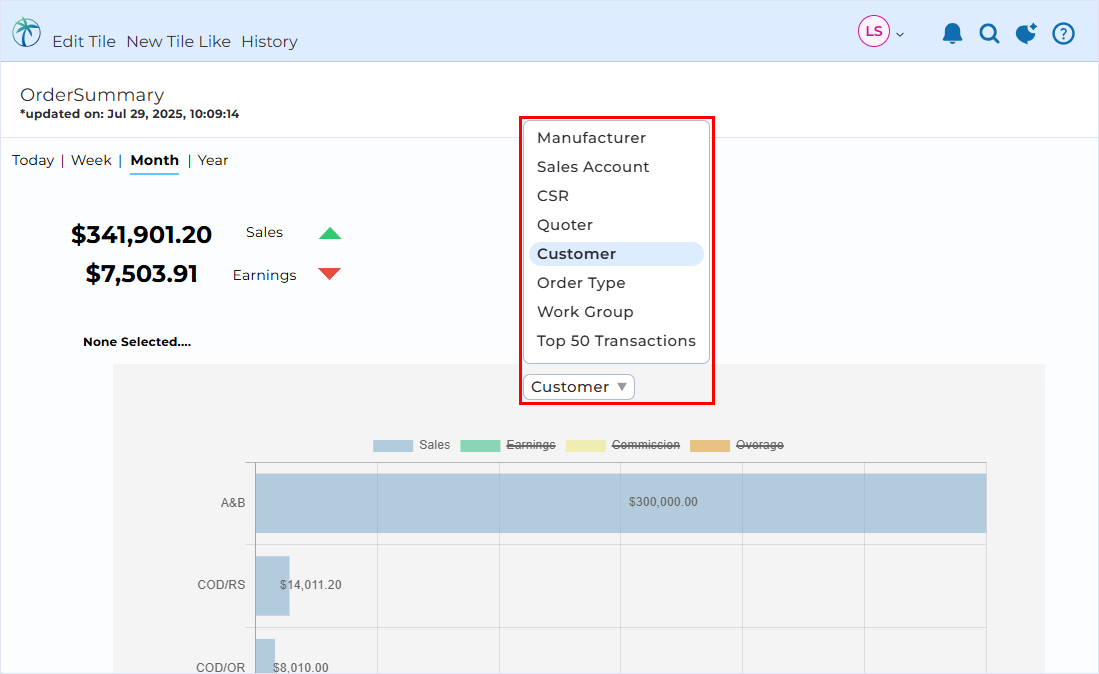Click the updated on timestamp text
This screenshot has height=674, width=1099.
pos(130,114)
